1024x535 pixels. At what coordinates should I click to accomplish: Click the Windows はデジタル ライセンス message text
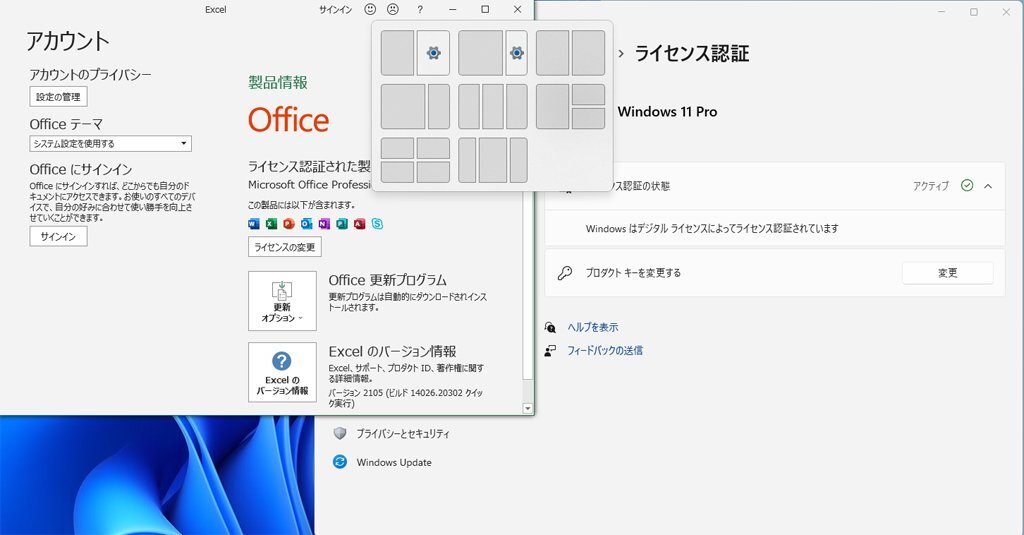712,229
